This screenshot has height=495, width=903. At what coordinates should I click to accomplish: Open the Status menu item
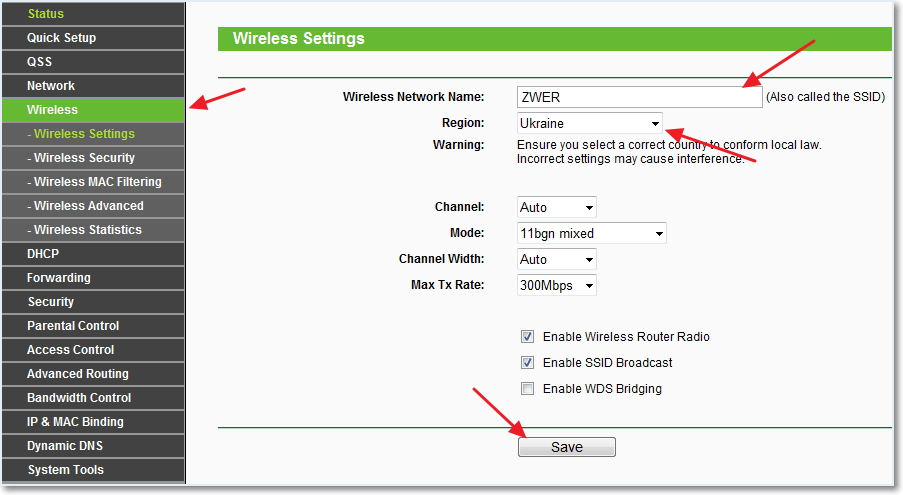tap(93, 14)
